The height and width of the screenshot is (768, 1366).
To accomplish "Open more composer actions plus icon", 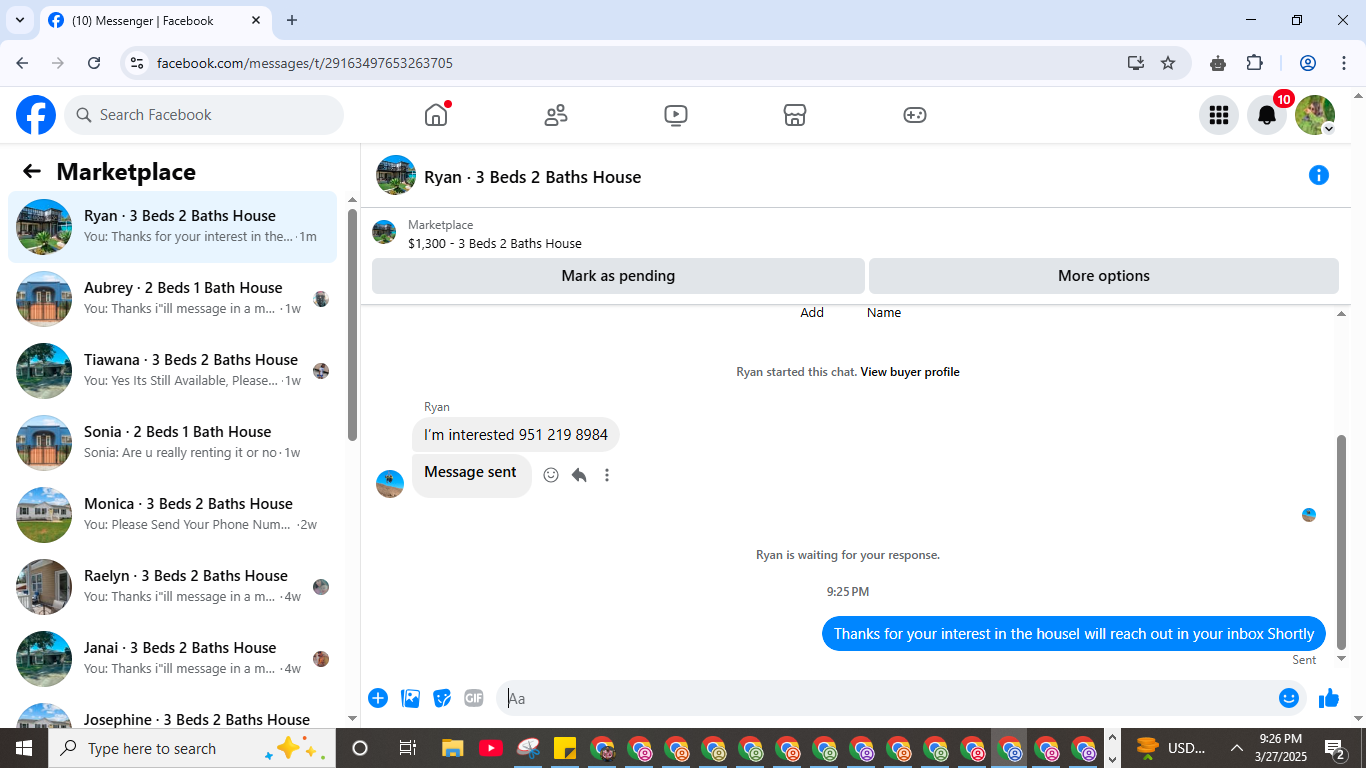I will point(378,698).
